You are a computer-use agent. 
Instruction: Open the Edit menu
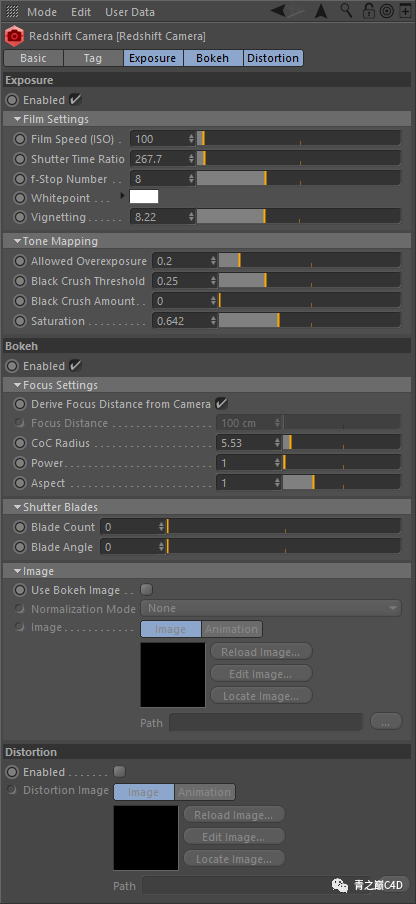pyautogui.click(x=81, y=12)
